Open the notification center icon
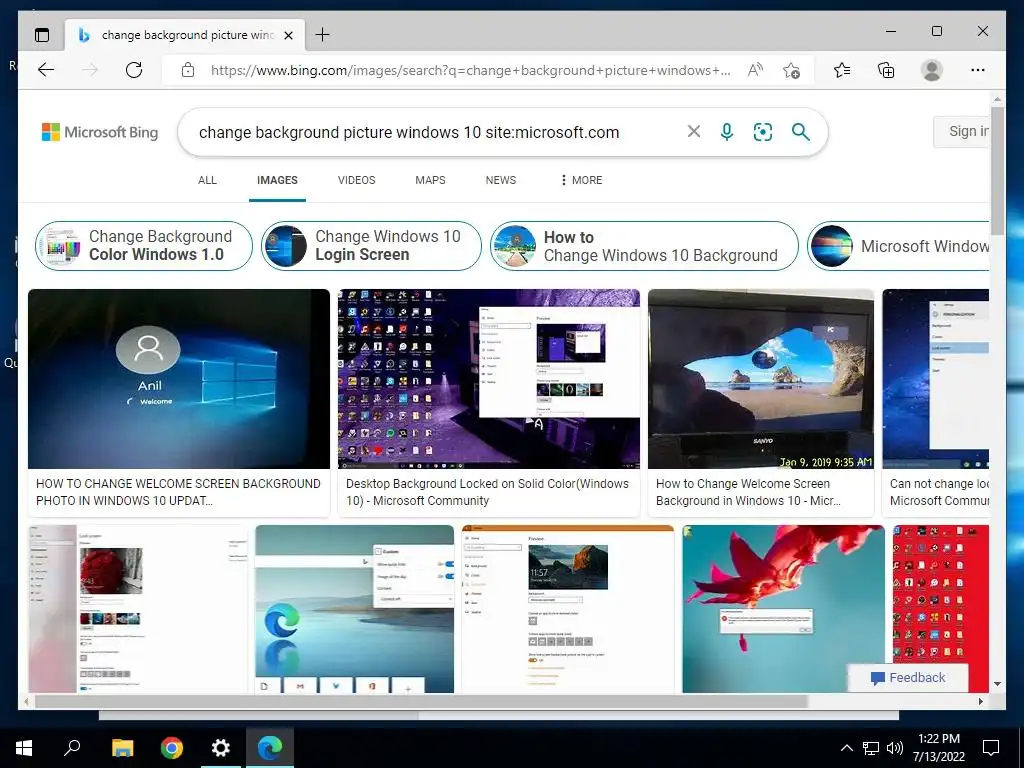 [991, 748]
